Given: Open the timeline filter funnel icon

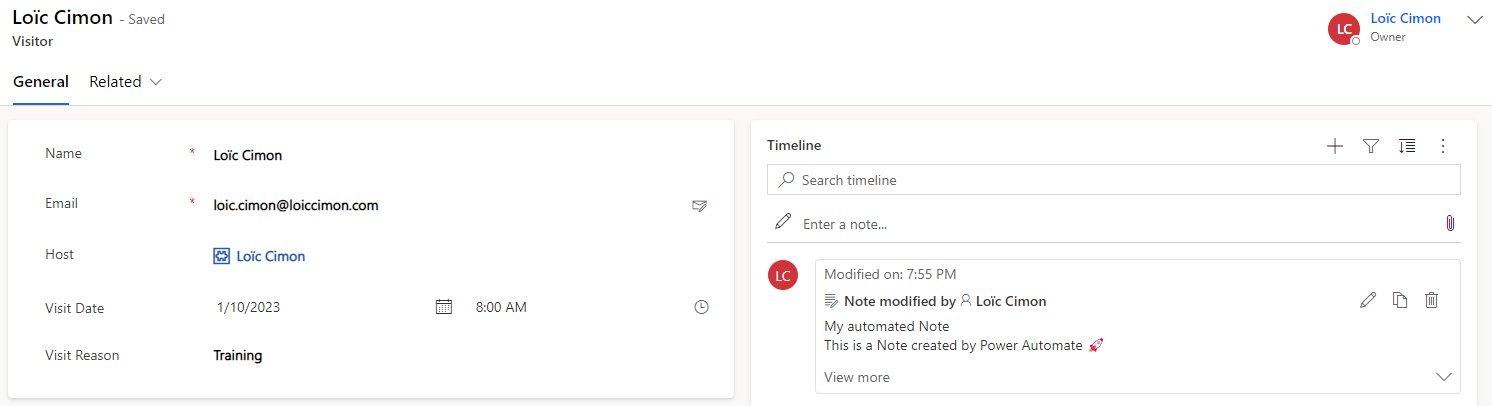Looking at the screenshot, I should point(1371,146).
